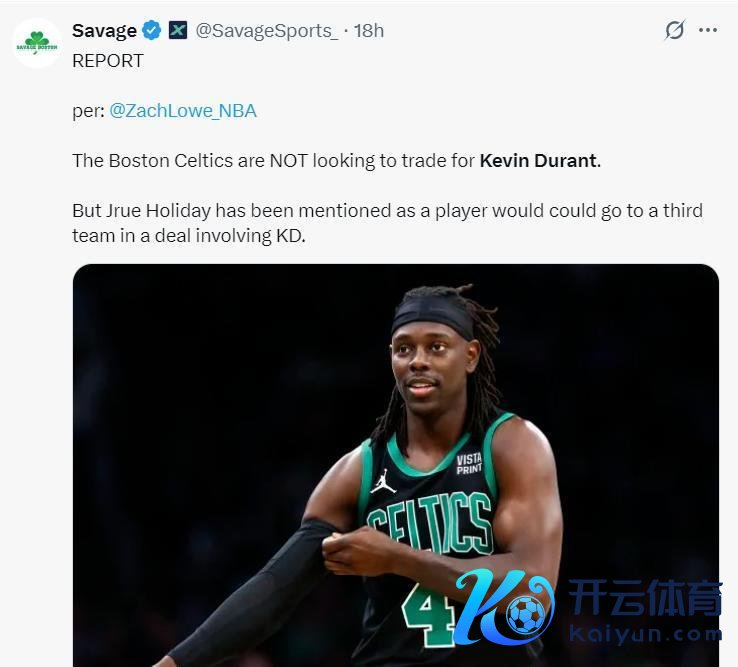
Task: Click the 开云体育 watermark text
Action: point(646,598)
